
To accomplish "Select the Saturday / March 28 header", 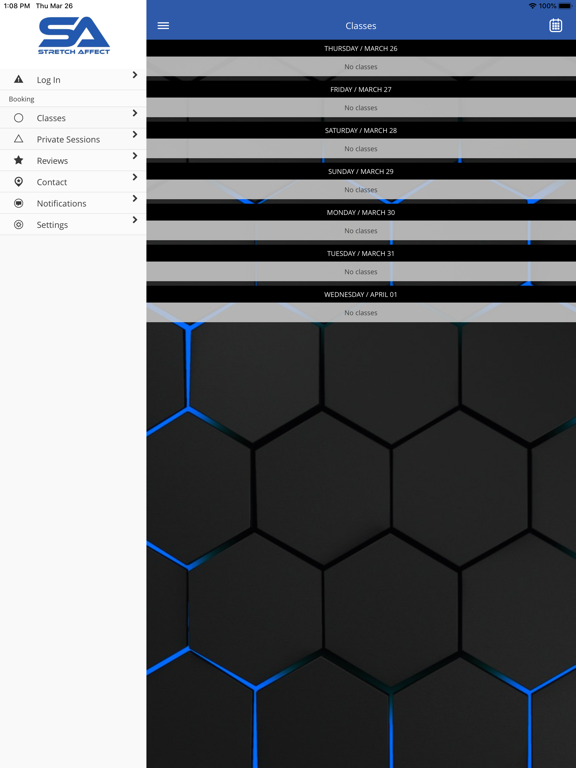I will (x=361, y=130).
